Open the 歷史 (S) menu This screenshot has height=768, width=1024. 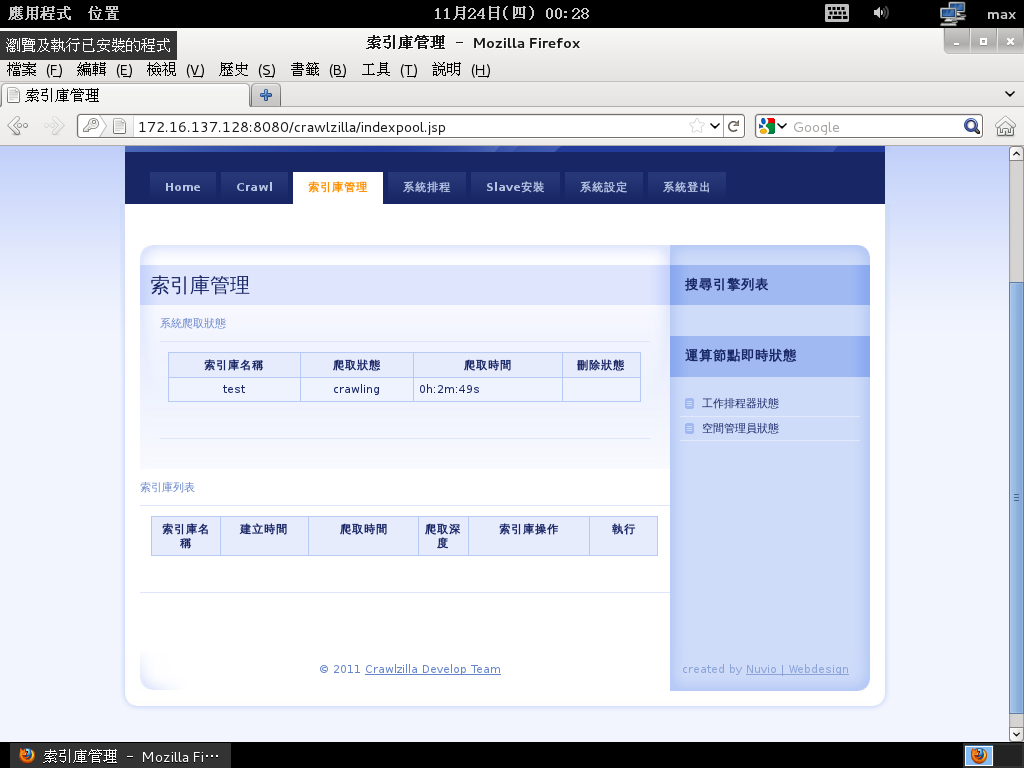247,69
